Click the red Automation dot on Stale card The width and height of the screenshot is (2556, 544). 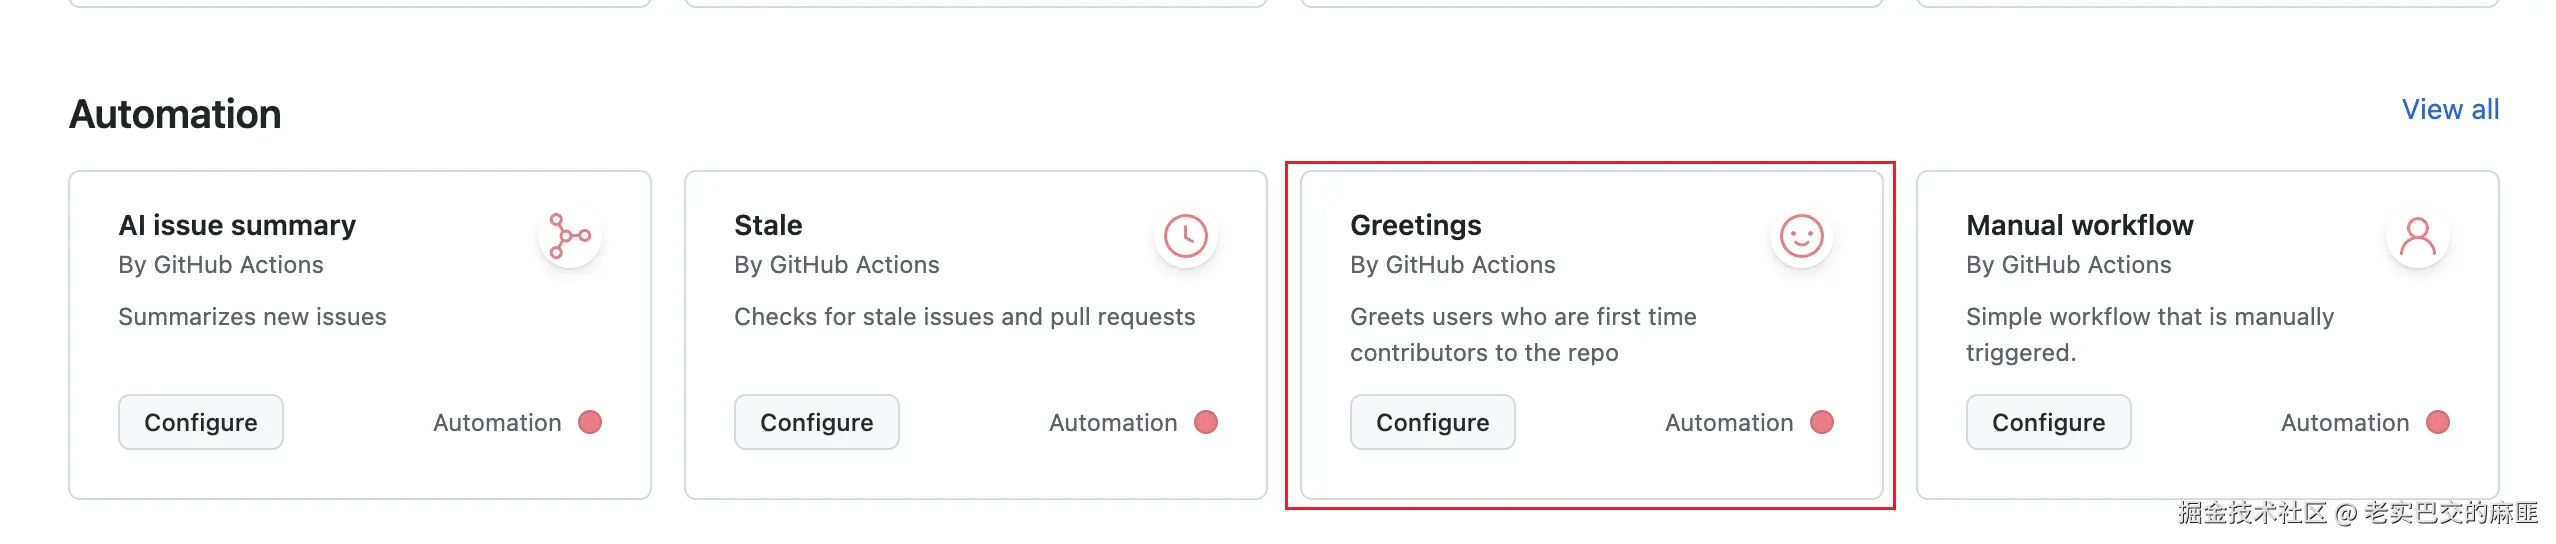(1206, 422)
